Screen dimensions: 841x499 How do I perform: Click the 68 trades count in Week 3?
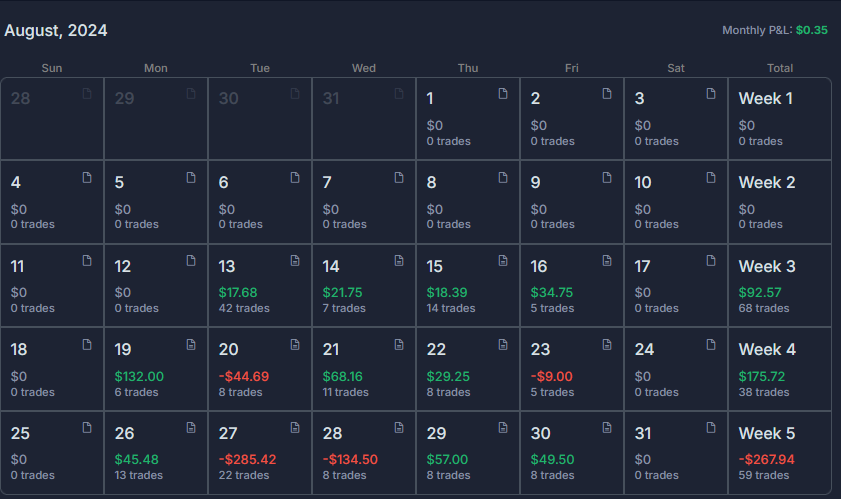point(764,309)
